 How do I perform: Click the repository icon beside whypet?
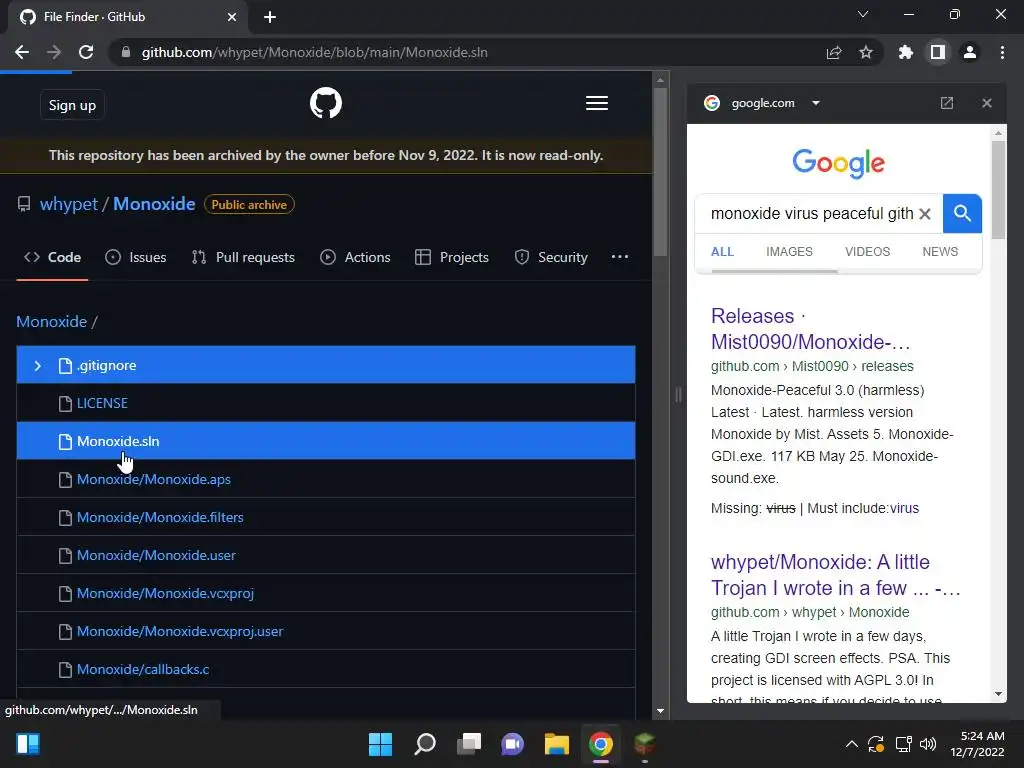pyautogui.click(x=24, y=204)
